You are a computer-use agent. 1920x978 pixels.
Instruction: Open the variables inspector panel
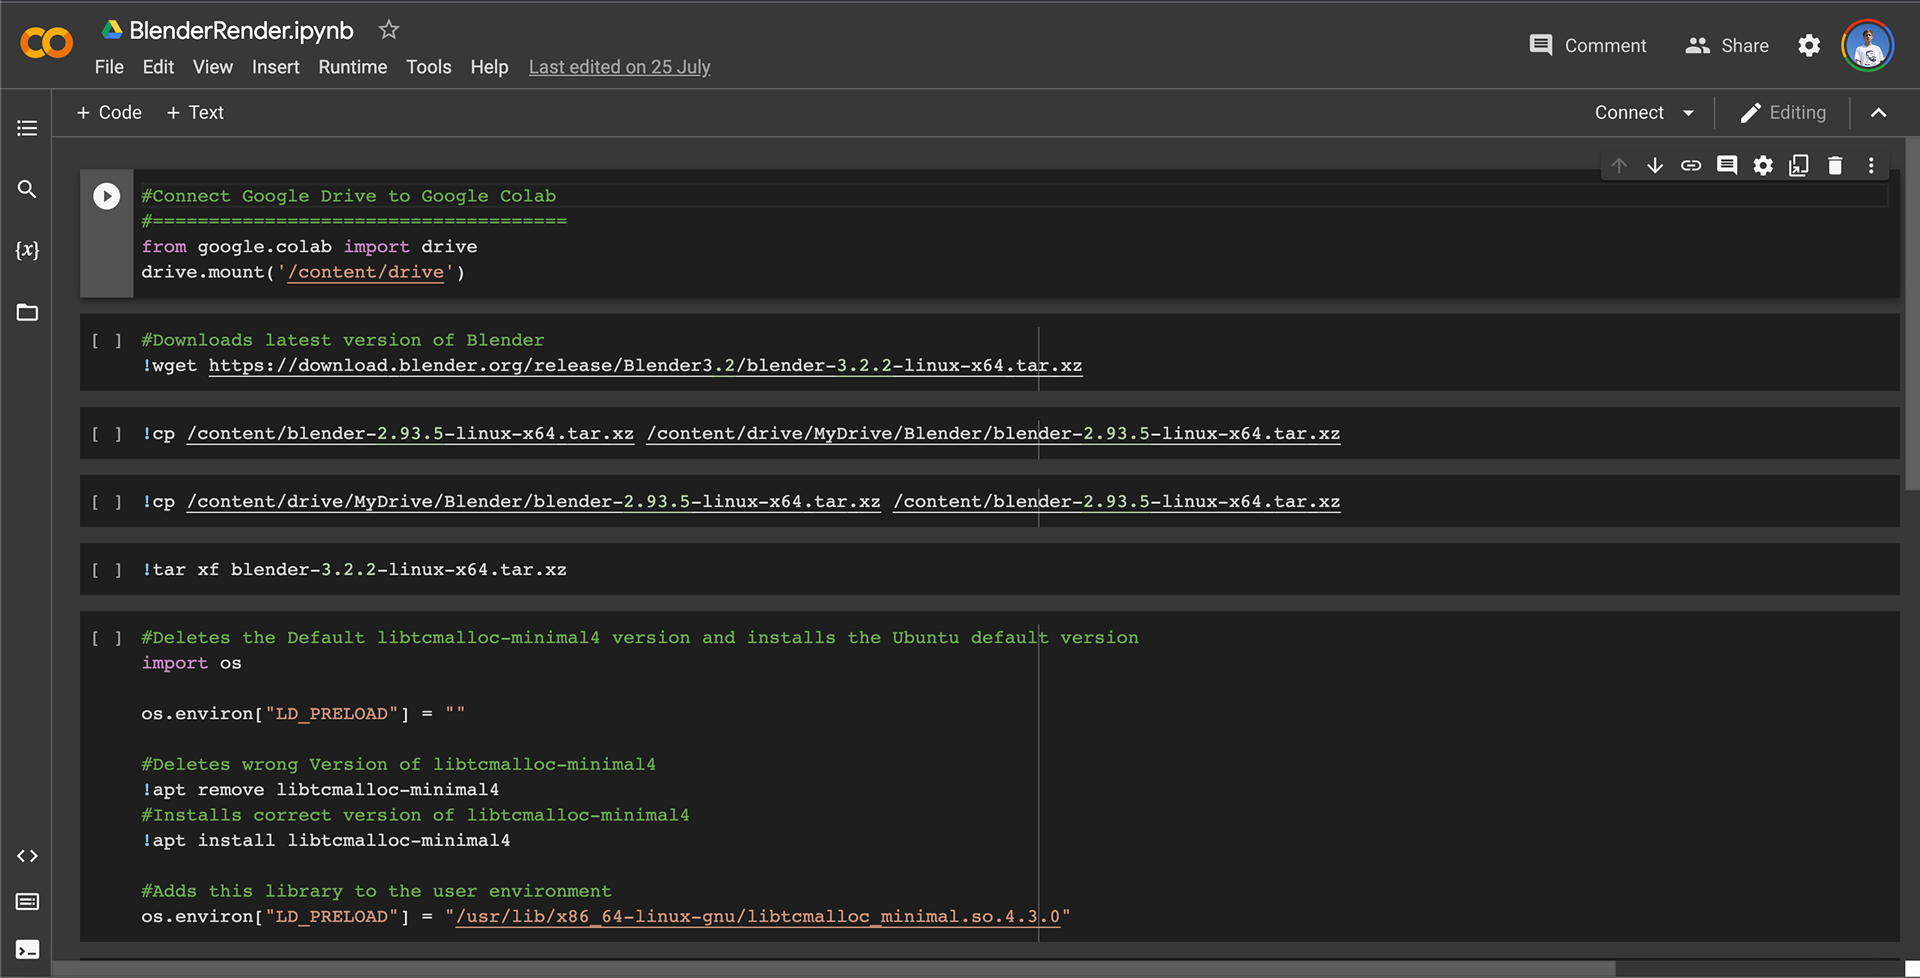coord(27,250)
